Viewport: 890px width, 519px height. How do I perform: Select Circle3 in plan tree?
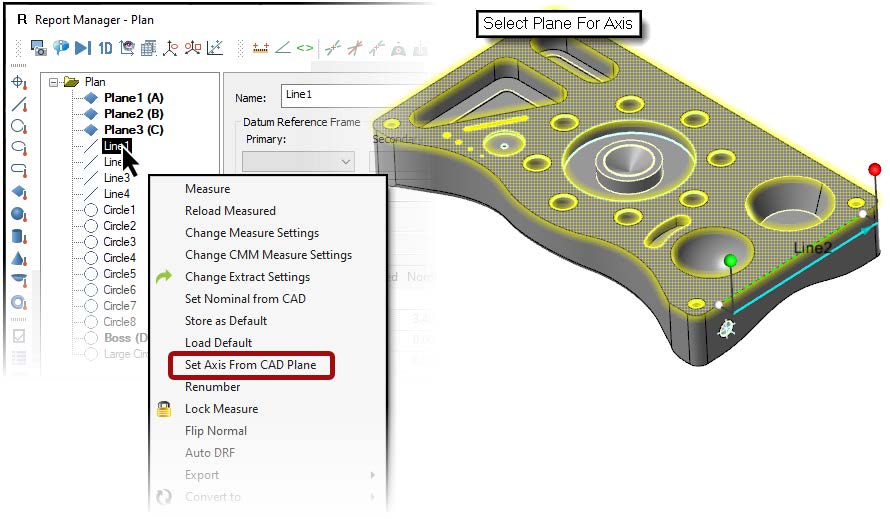[119, 241]
